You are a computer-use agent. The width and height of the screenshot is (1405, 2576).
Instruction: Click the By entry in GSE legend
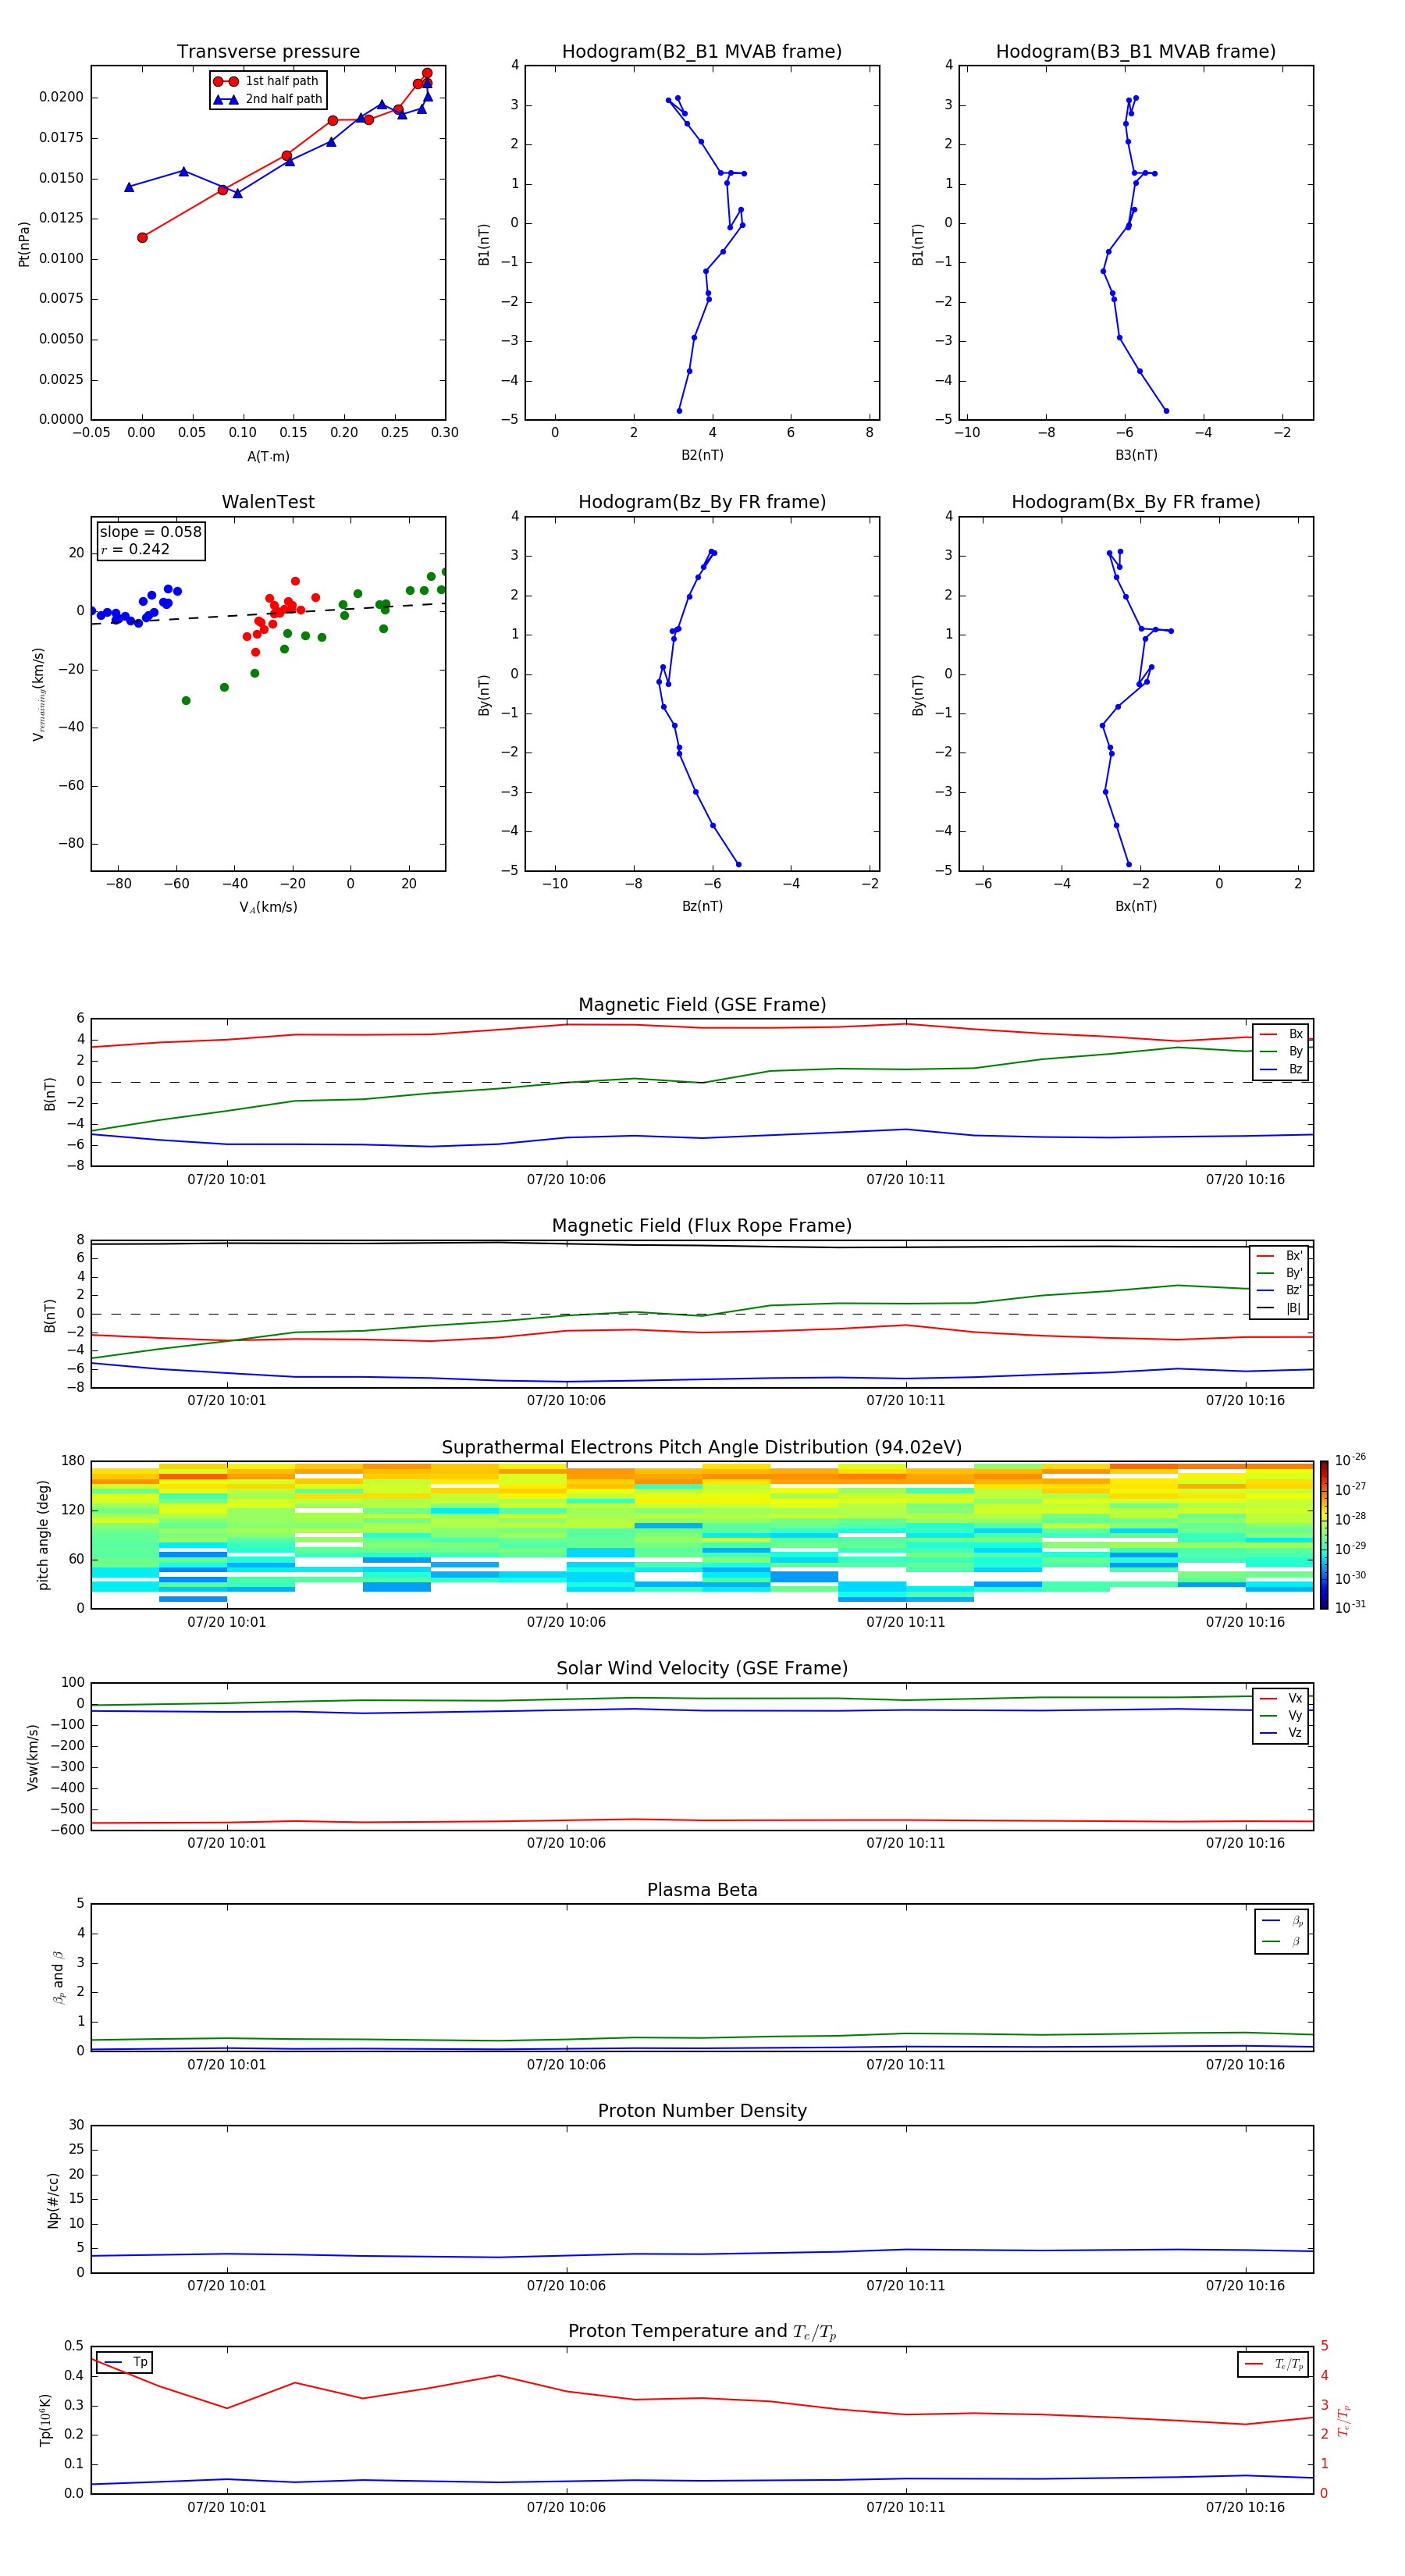pos(1281,1052)
